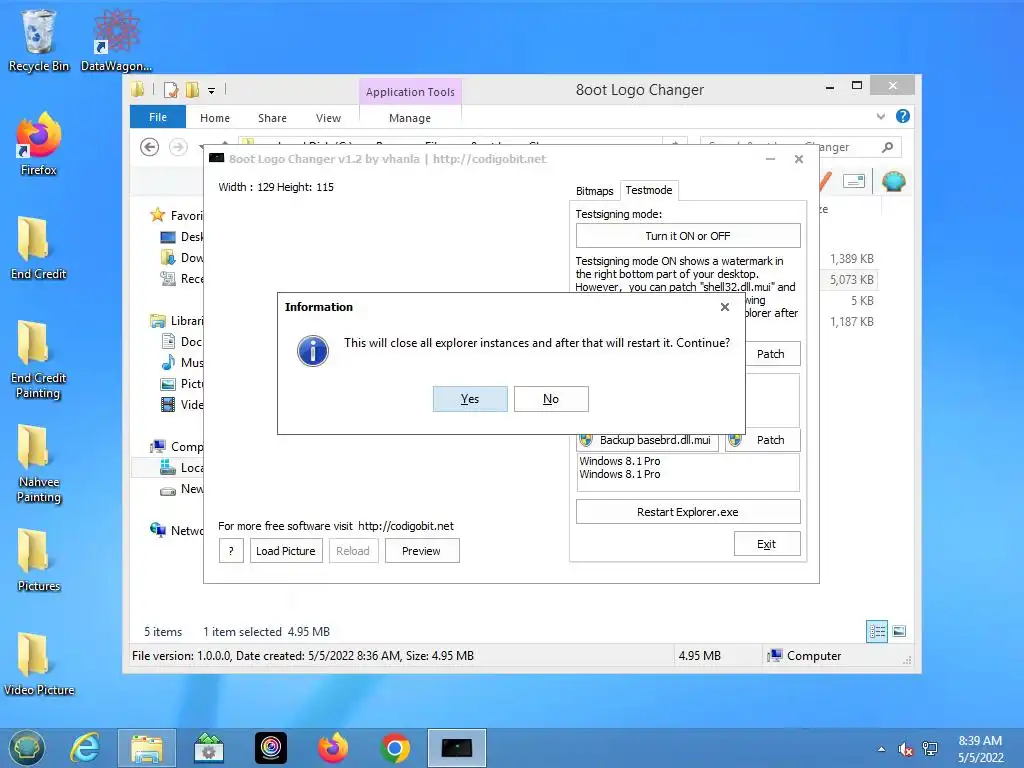Open the DataWagon desktop shortcut
Image resolution: width=1024 pixels, height=768 pixels.
(116, 40)
